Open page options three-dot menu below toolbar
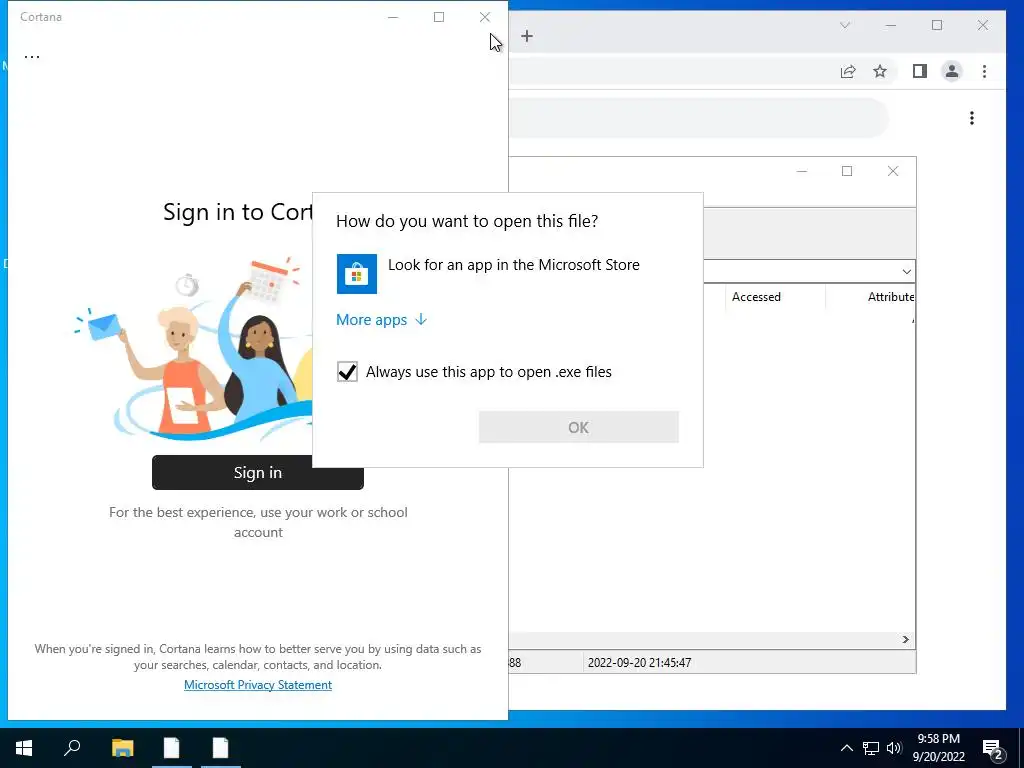1024x768 pixels. click(x=972, y=118)
